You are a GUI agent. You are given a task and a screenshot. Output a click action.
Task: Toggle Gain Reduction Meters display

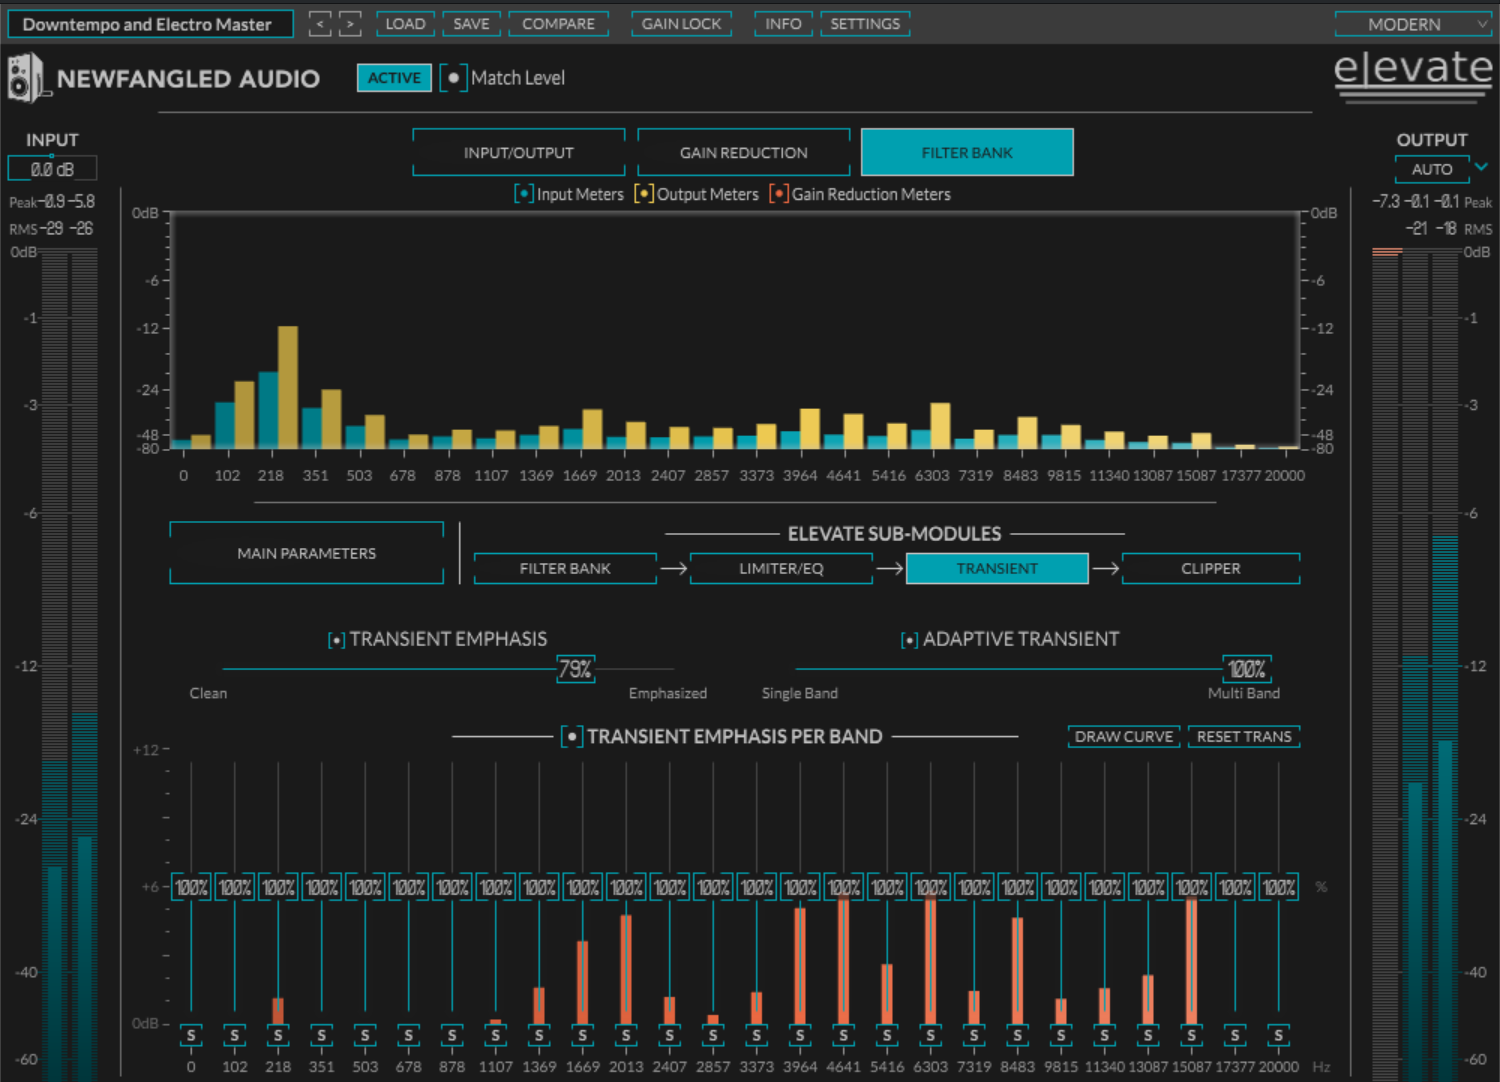pyautogui.click(x=779, y=194)
